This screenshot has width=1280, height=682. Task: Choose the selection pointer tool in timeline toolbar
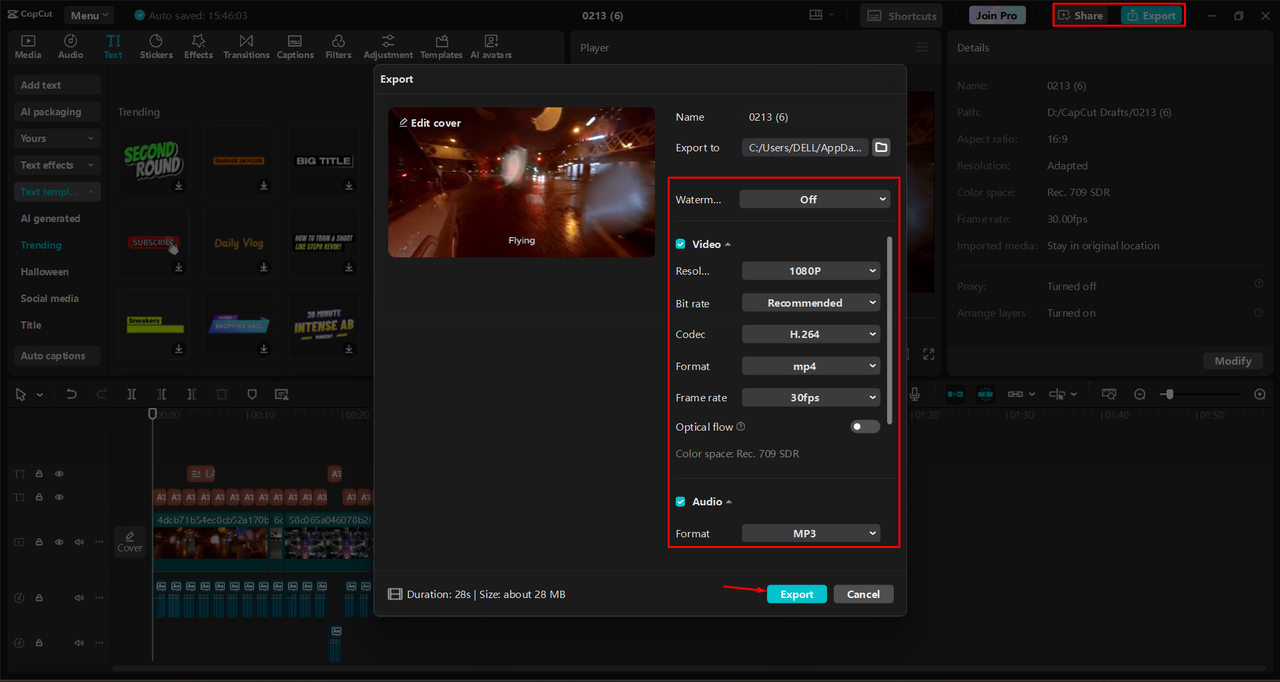[21, 395]
